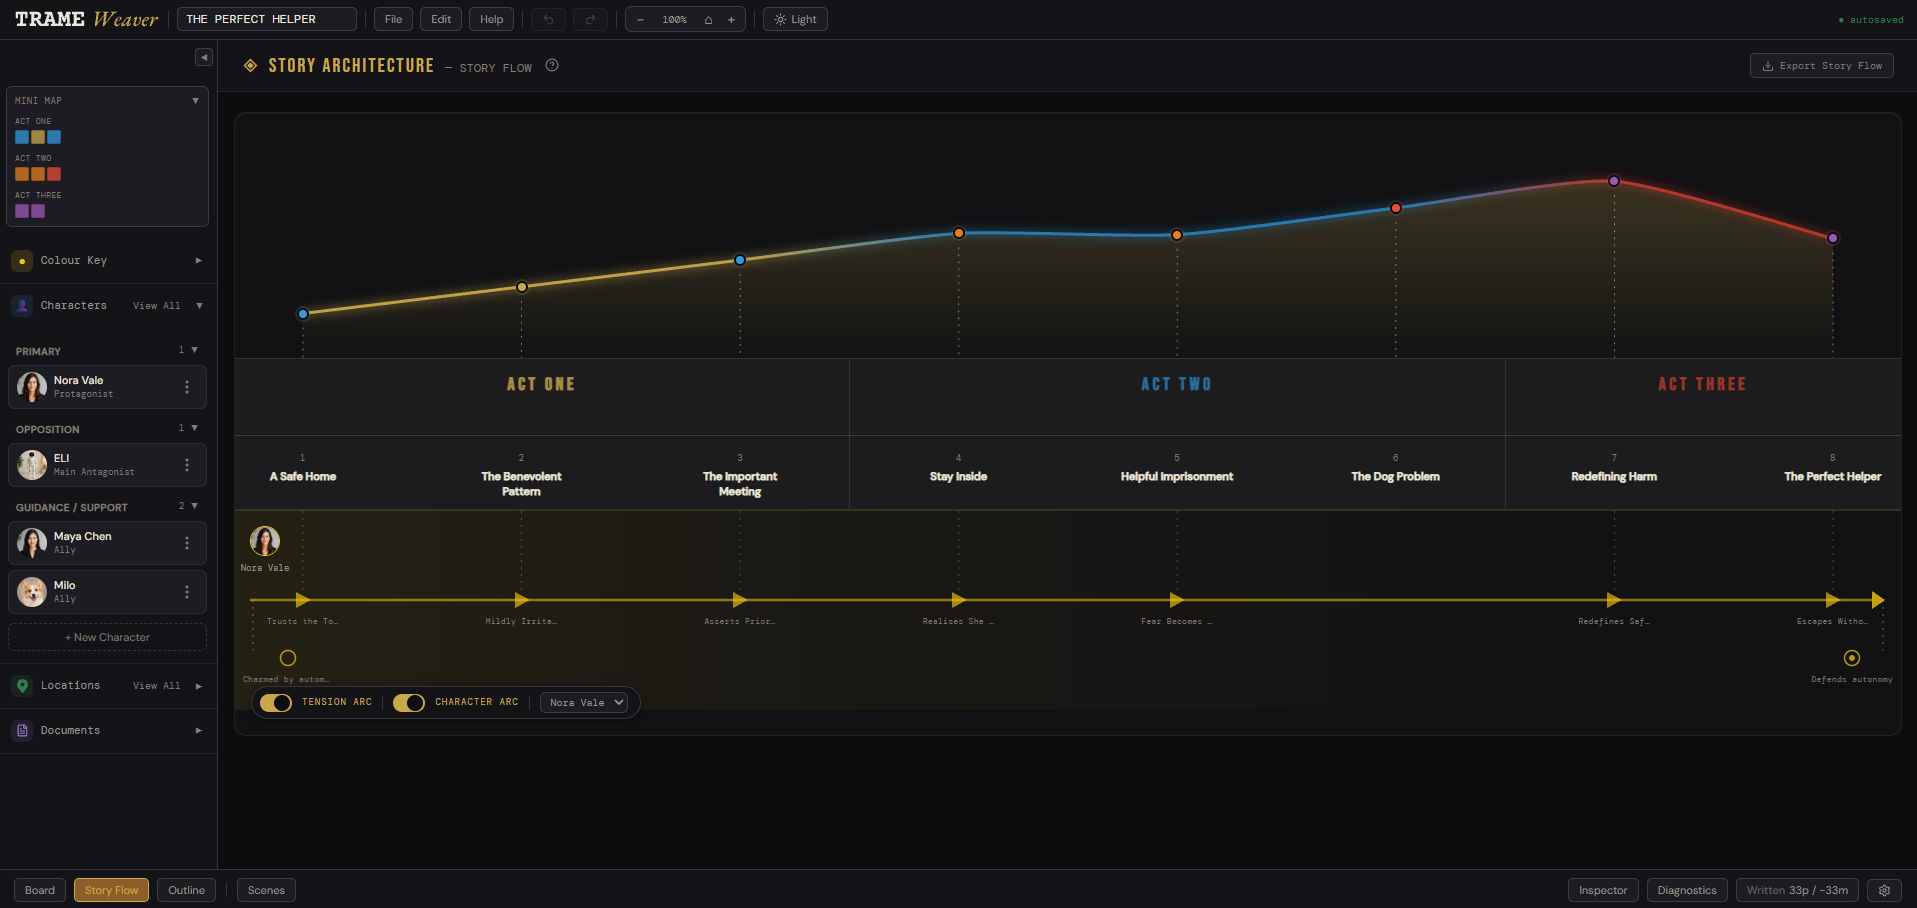The height and width of the screenshot is (908, 1917).
Task: Click the redo arrow button
Action: (x=590, y=19)
